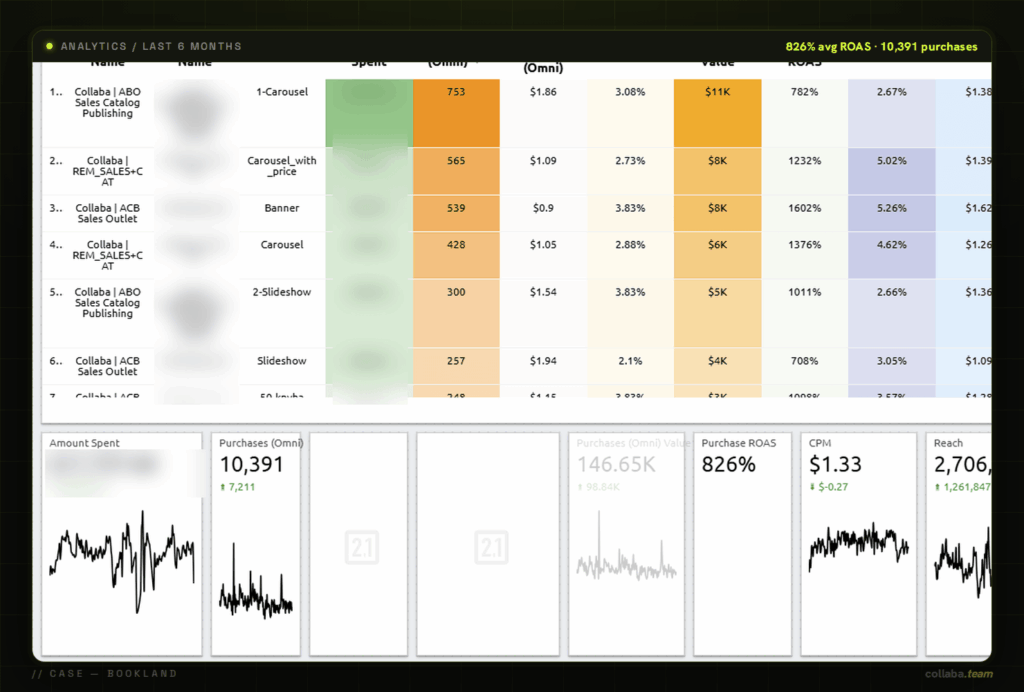Click the Carousel_with_price ad name
The height and width of the screenshot is (692, 1024).
tap(281, 166)
